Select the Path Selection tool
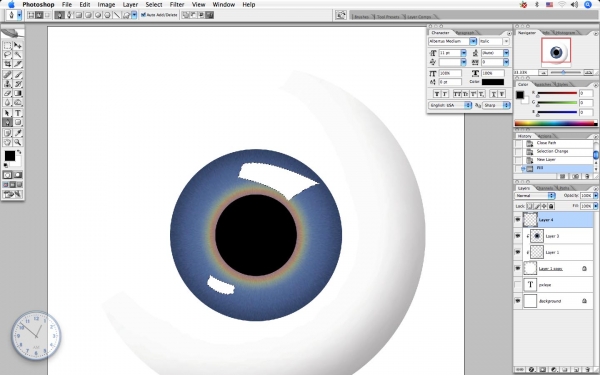Image resolution: width=600 pixels, height=375 pixels. 7,113
